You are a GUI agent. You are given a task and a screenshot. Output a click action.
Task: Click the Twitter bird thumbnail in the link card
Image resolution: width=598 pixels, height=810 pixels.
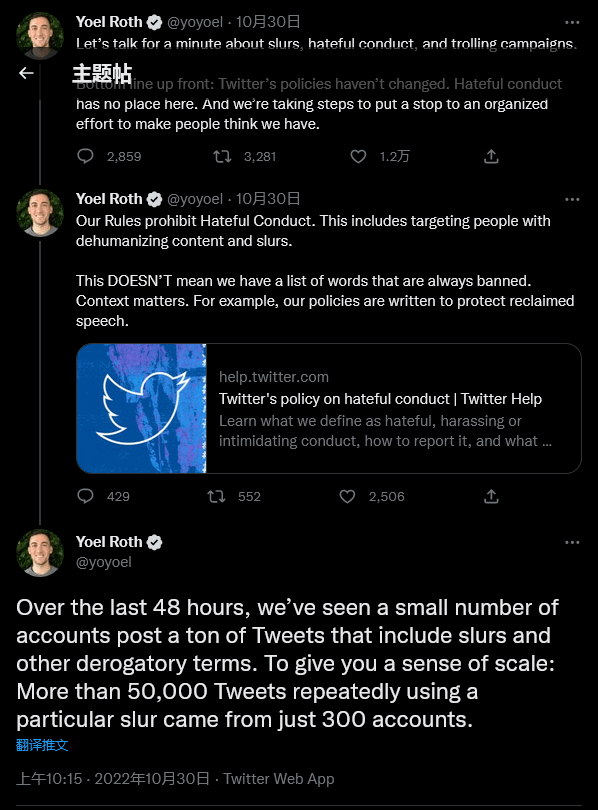[x=141, y=408]
